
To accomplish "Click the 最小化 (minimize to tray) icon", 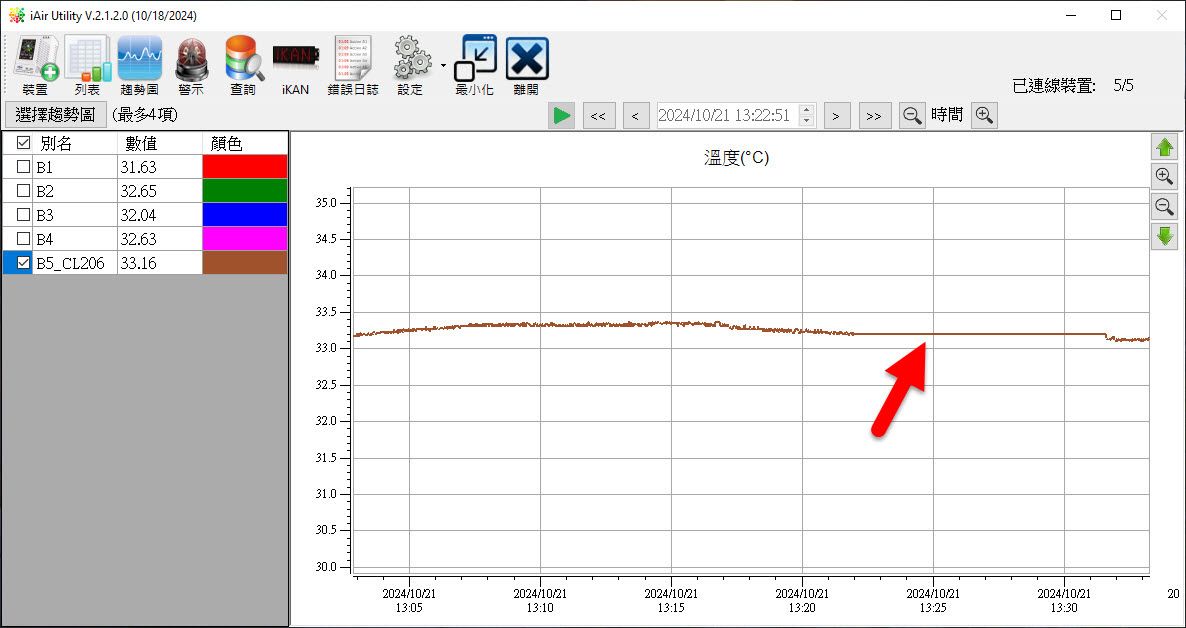I will pos(475,66).
